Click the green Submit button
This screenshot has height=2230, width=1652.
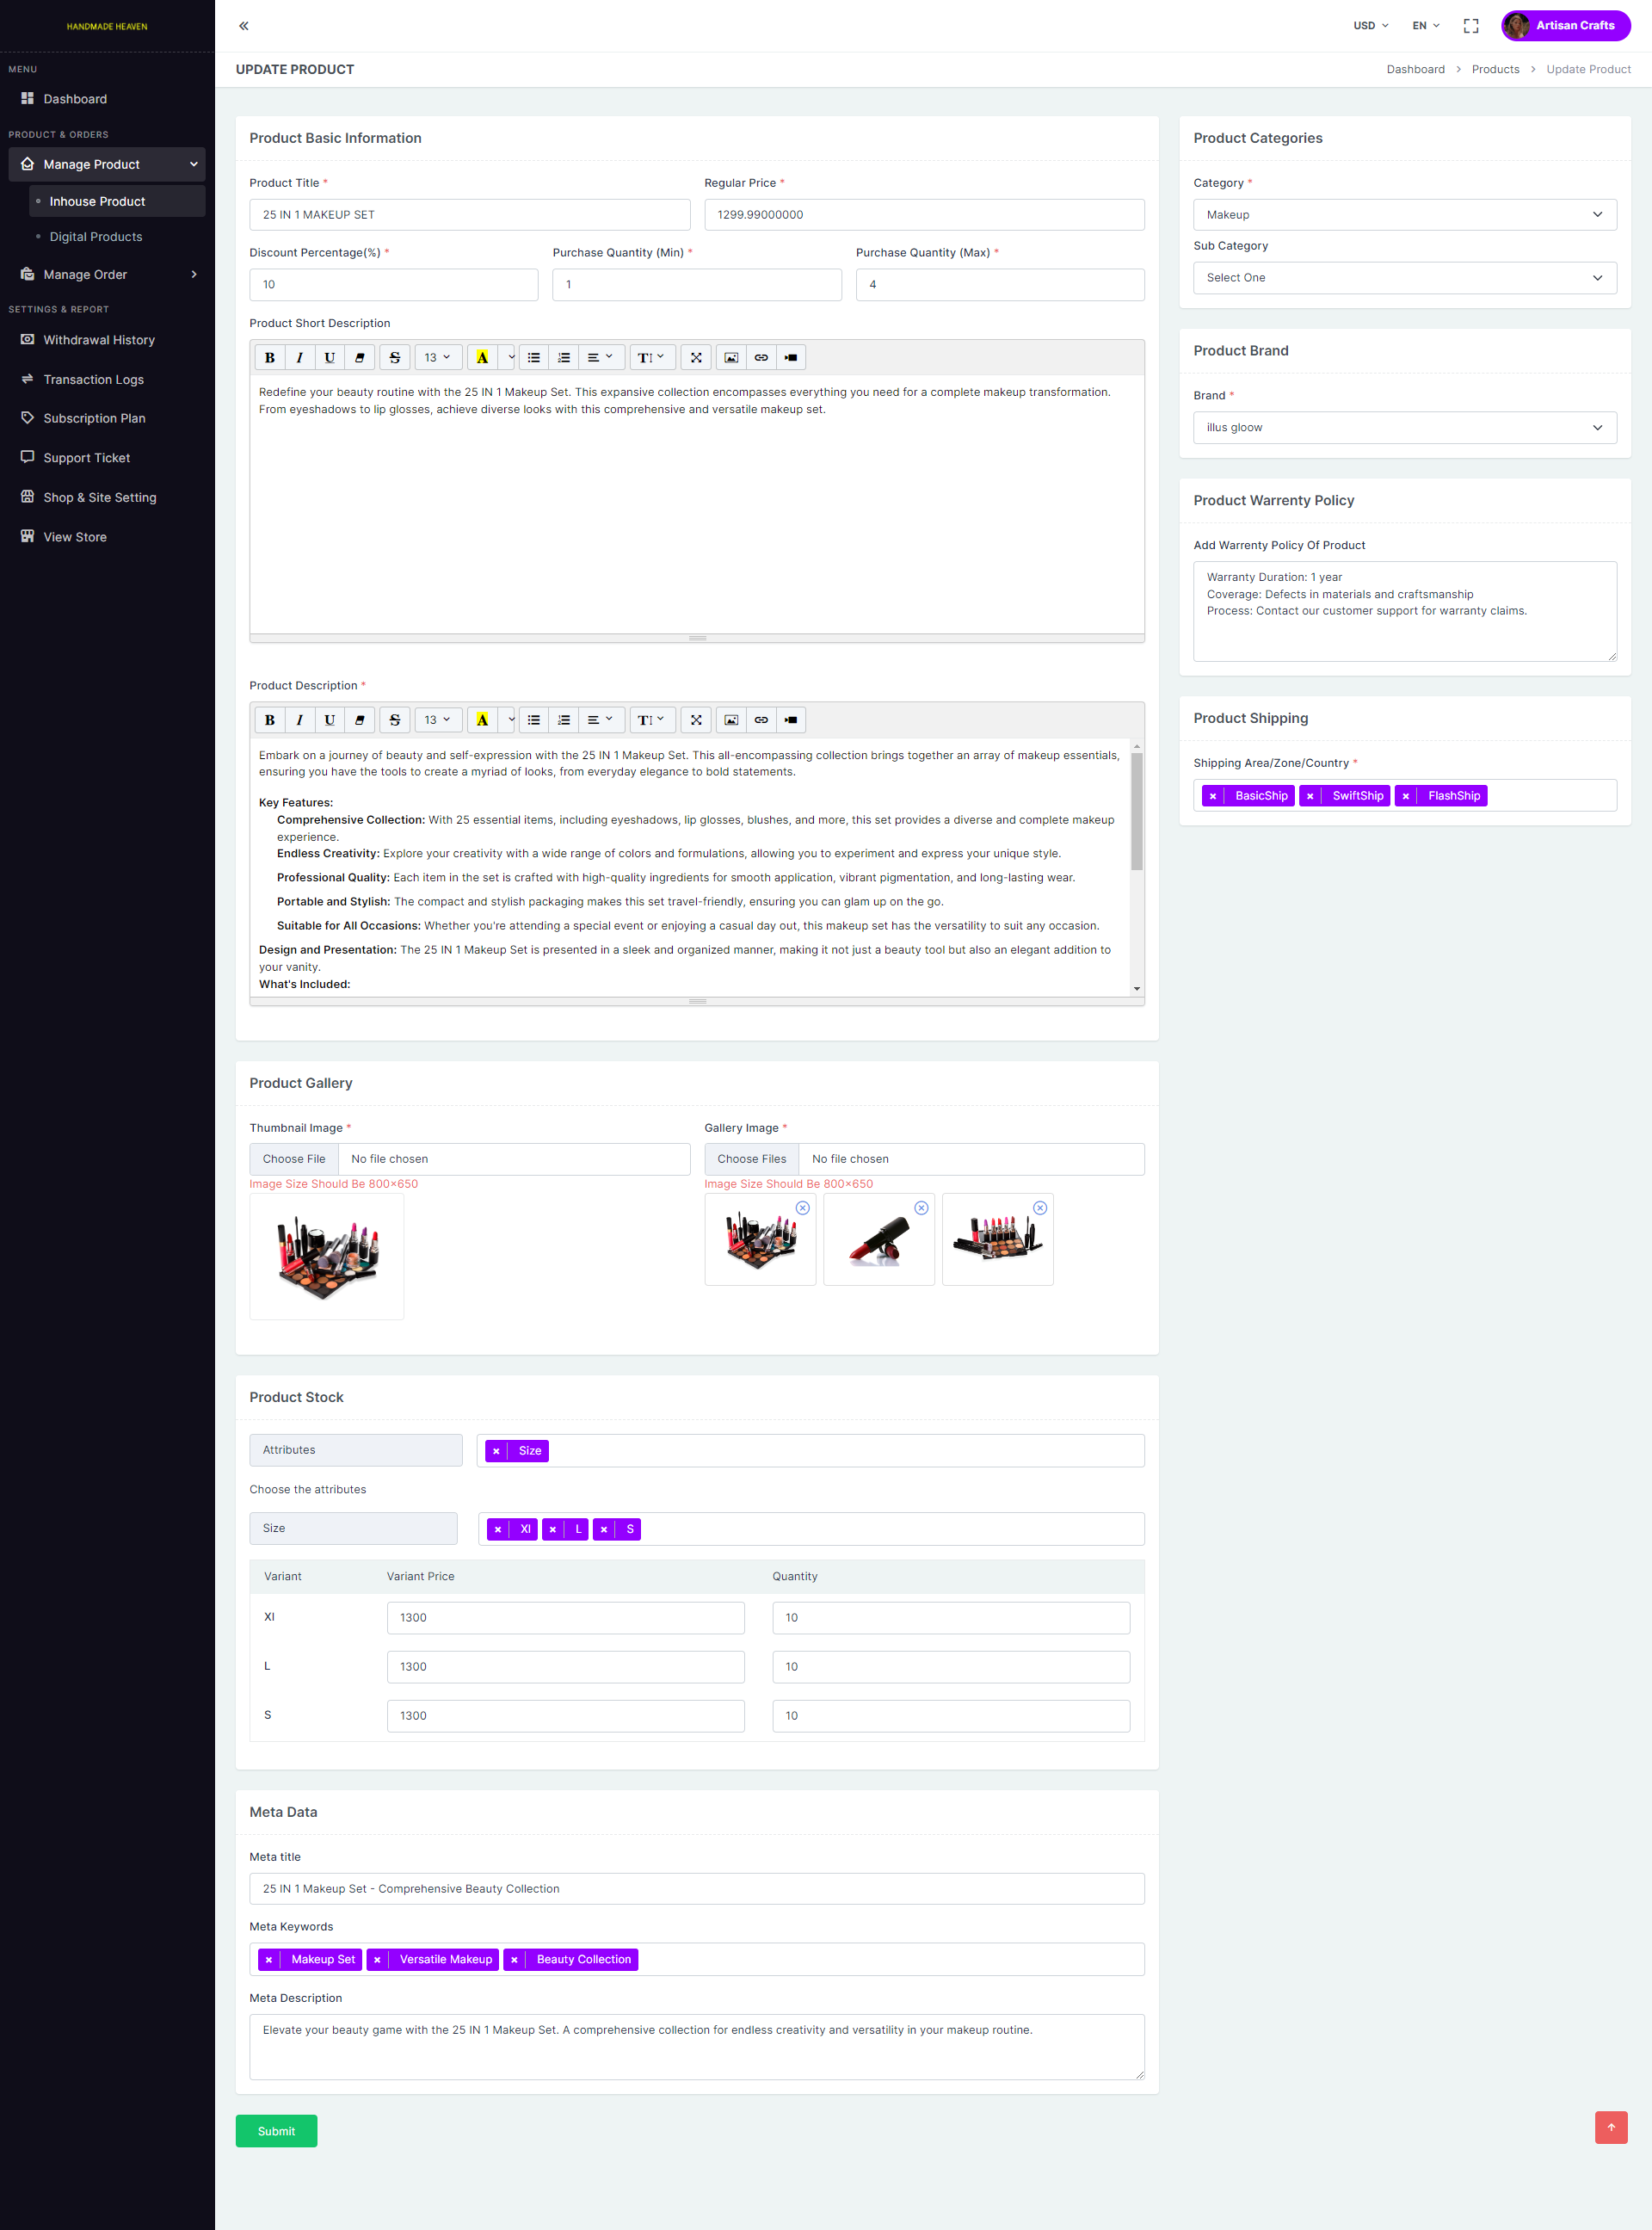tap(276, 2131)
